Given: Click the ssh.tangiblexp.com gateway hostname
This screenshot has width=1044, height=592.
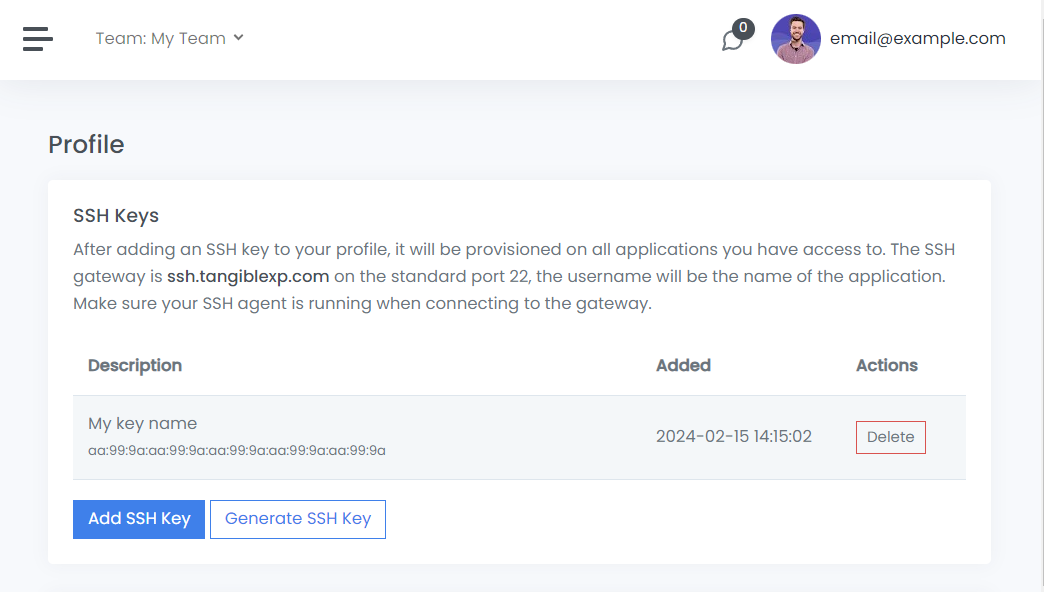Looking at the screenshot, I should pos(248,276).
